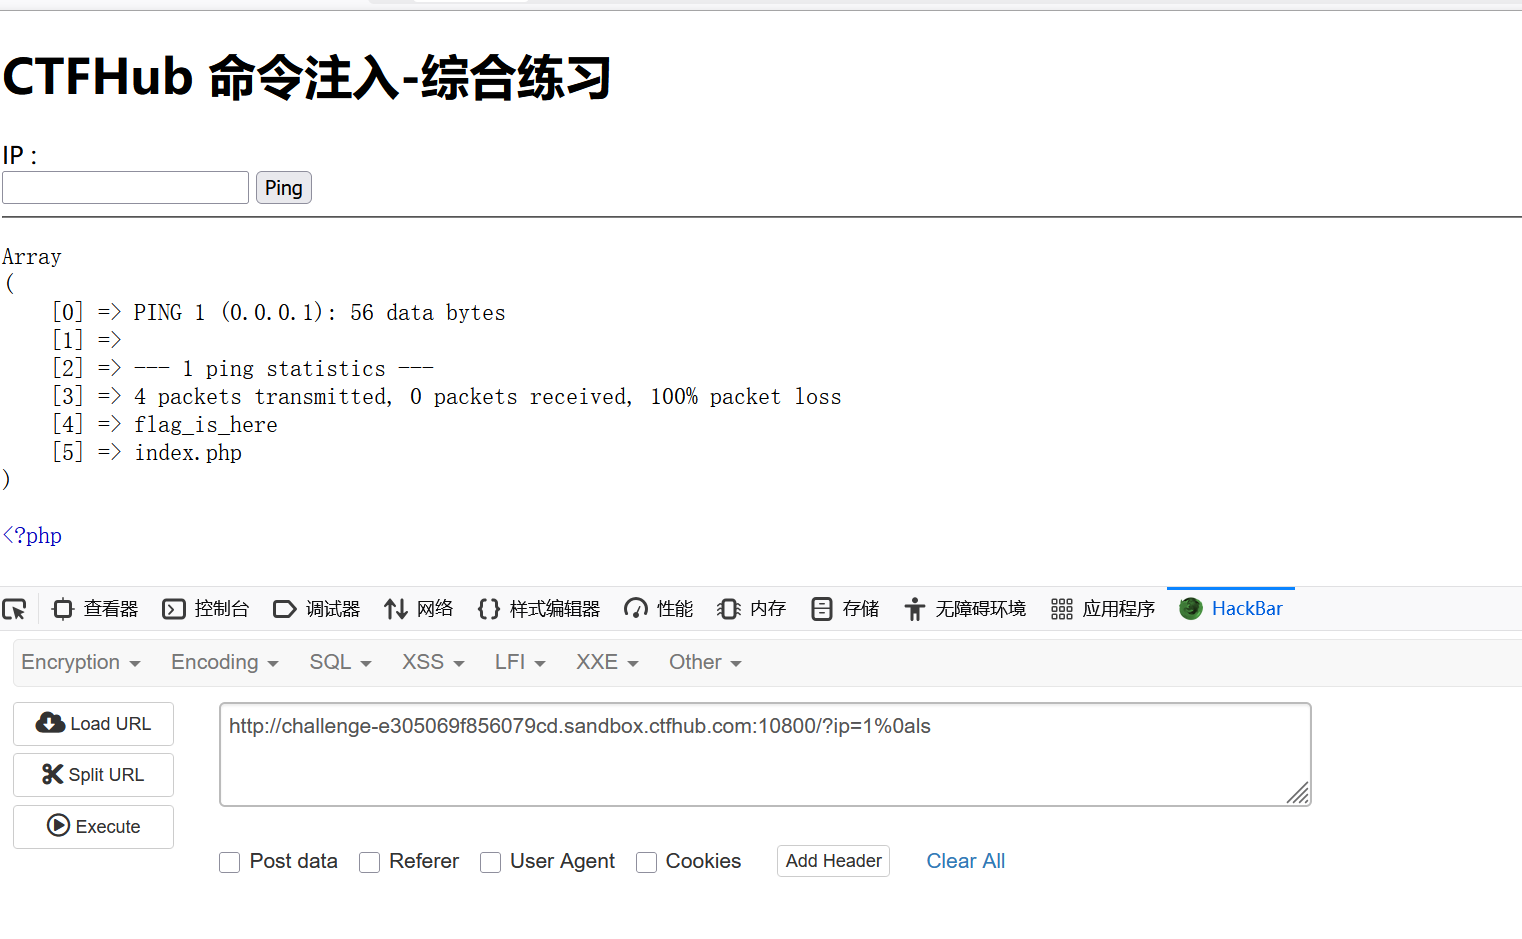The image size is (1522, 939).
Task: Open the Debugger (调试器) devtools tab
Action: [317, 609]
